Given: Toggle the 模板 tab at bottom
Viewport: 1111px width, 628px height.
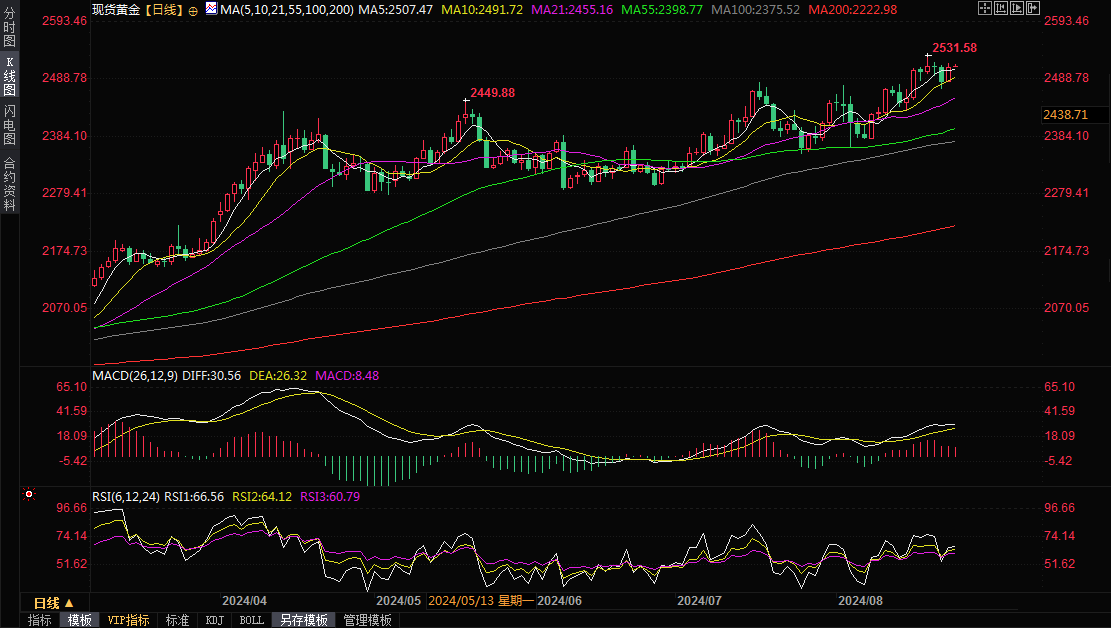Looking at the screenshot, I should [x=80, y=620].
